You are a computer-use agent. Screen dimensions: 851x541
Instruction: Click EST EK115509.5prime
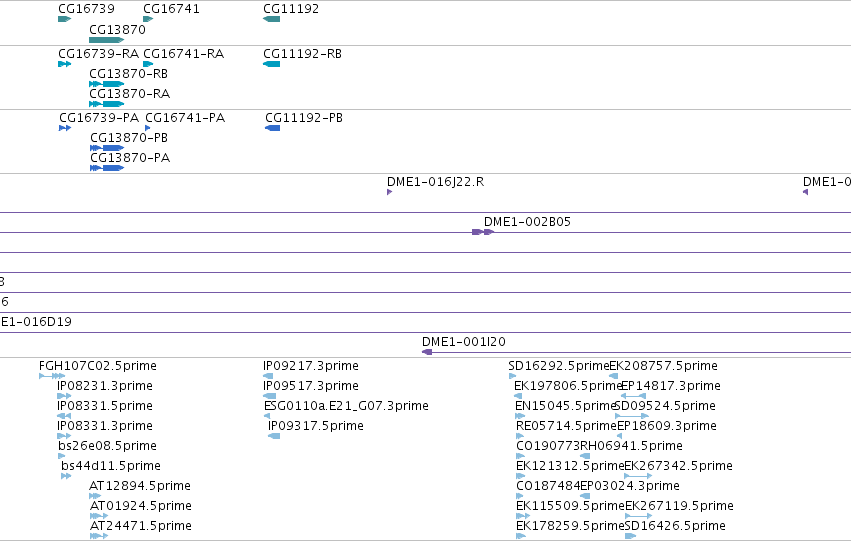point(570,506)
